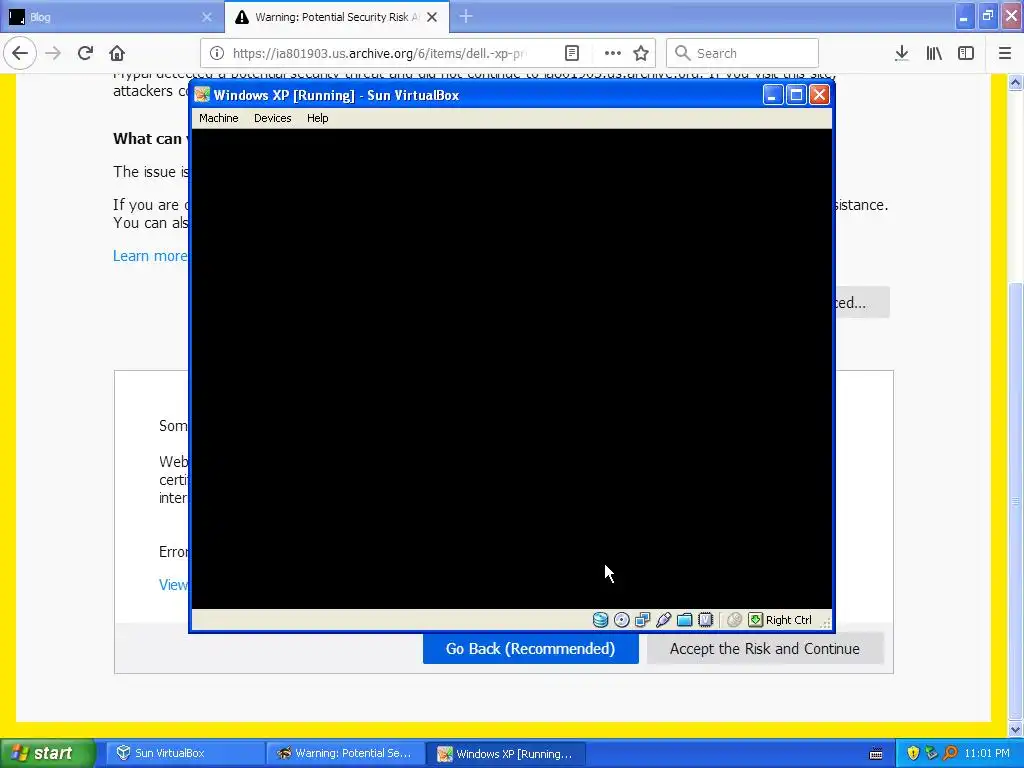Click the shared folders icon in VirtualBox status bar
1024x768 pixels.
tap(684, 620)
